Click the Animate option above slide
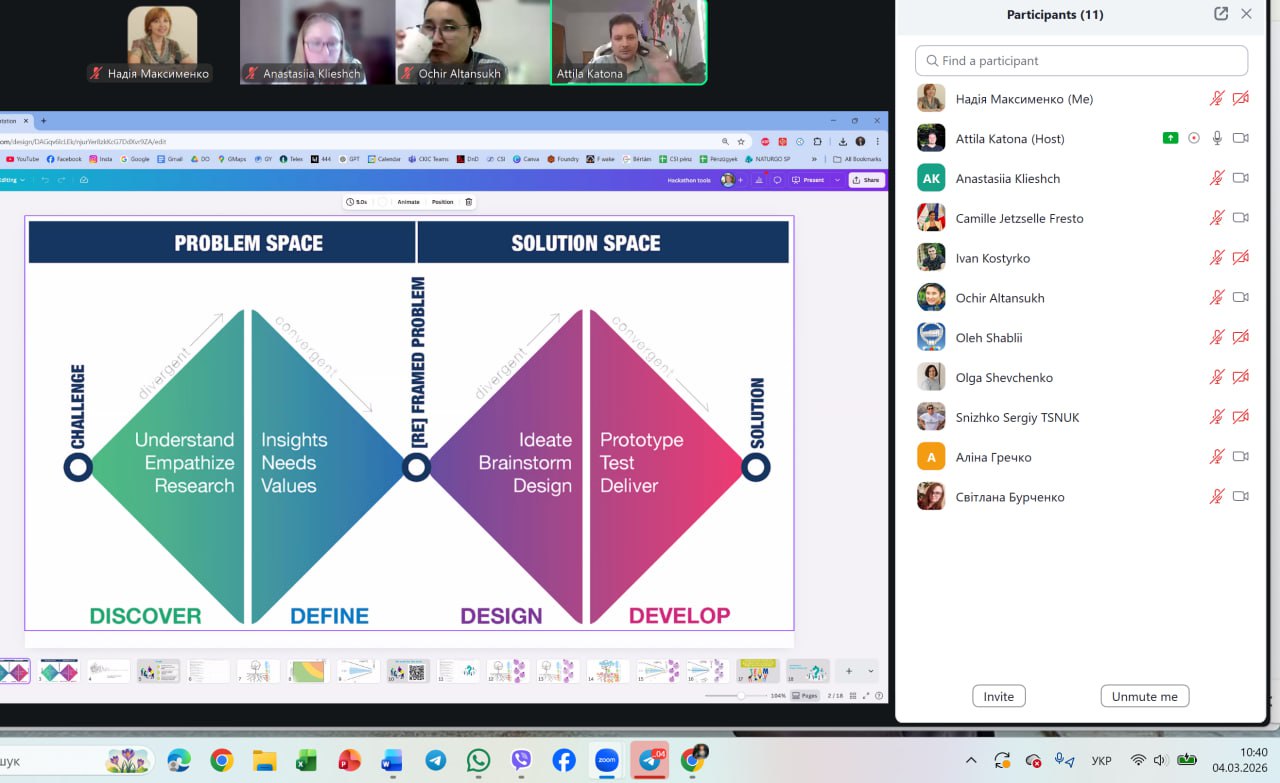 coord(408,202)
